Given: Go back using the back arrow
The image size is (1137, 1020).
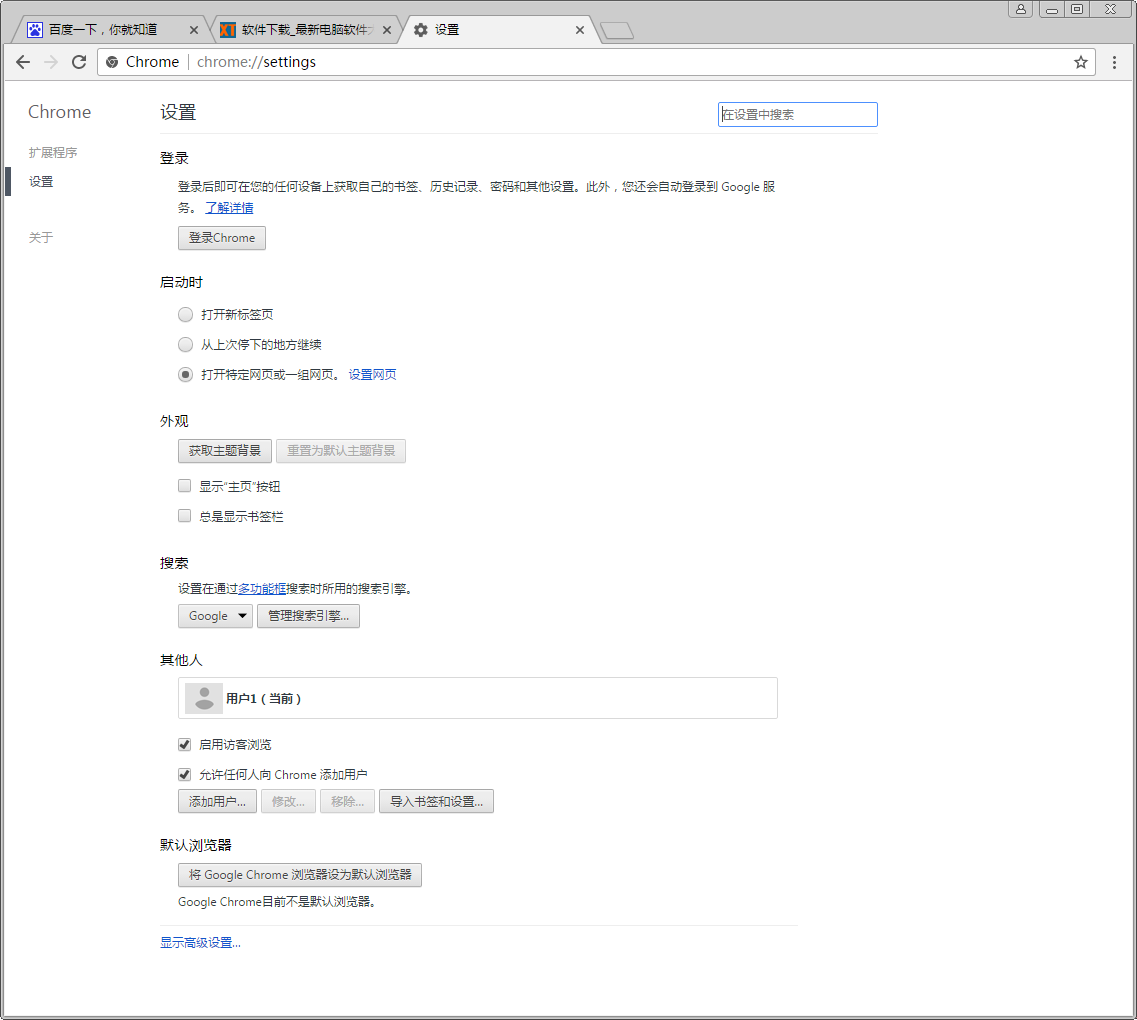Looking at the screenshot, I should (23, 62).
